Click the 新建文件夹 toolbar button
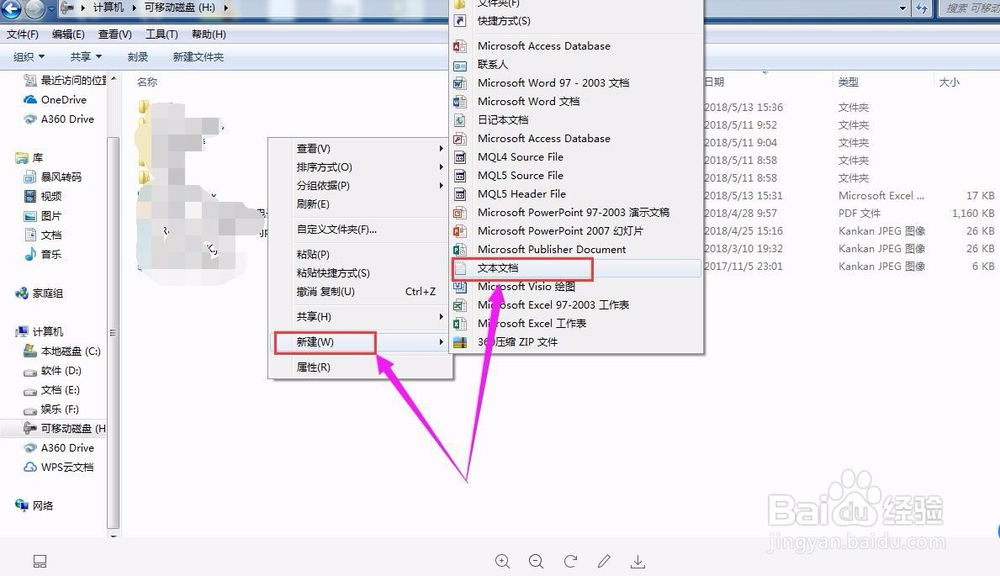 198,57
